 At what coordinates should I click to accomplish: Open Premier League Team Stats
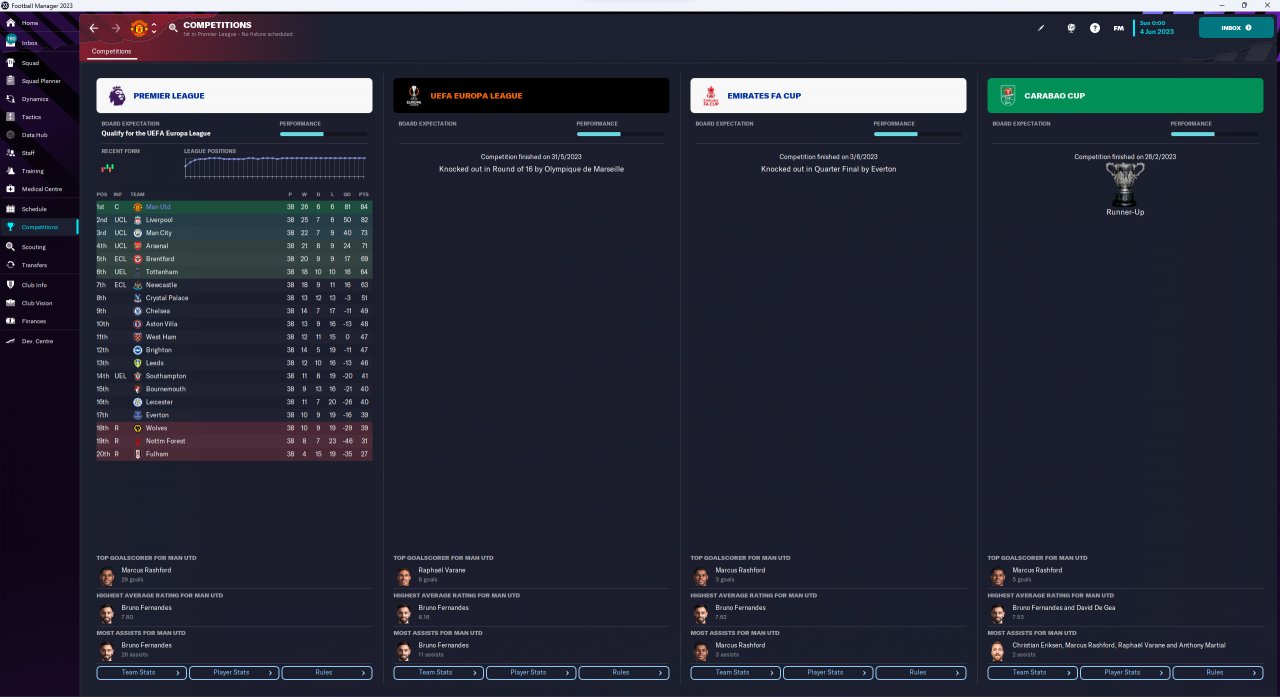tap(141, 672)
